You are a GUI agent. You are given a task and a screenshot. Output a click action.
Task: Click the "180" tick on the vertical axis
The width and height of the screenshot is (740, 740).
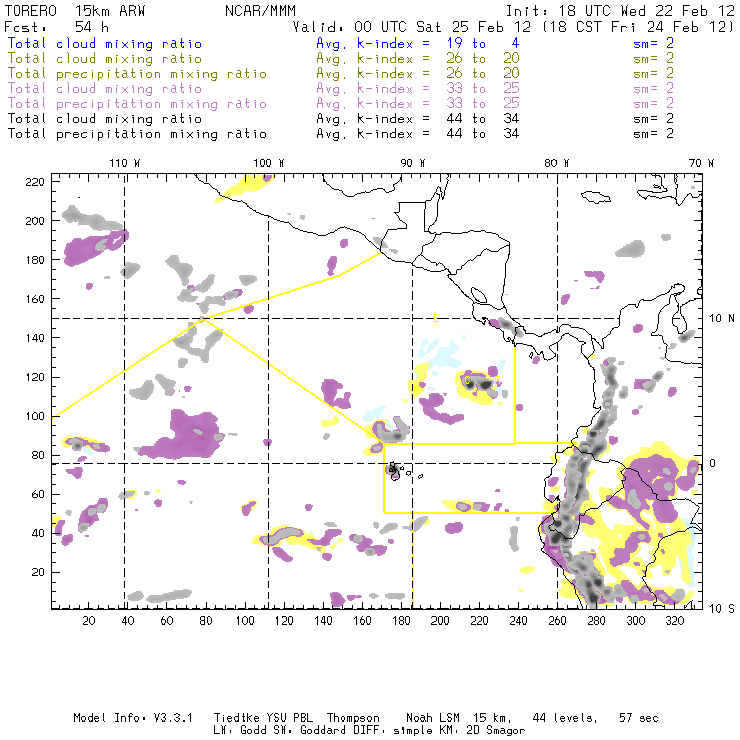pos(35,260)
